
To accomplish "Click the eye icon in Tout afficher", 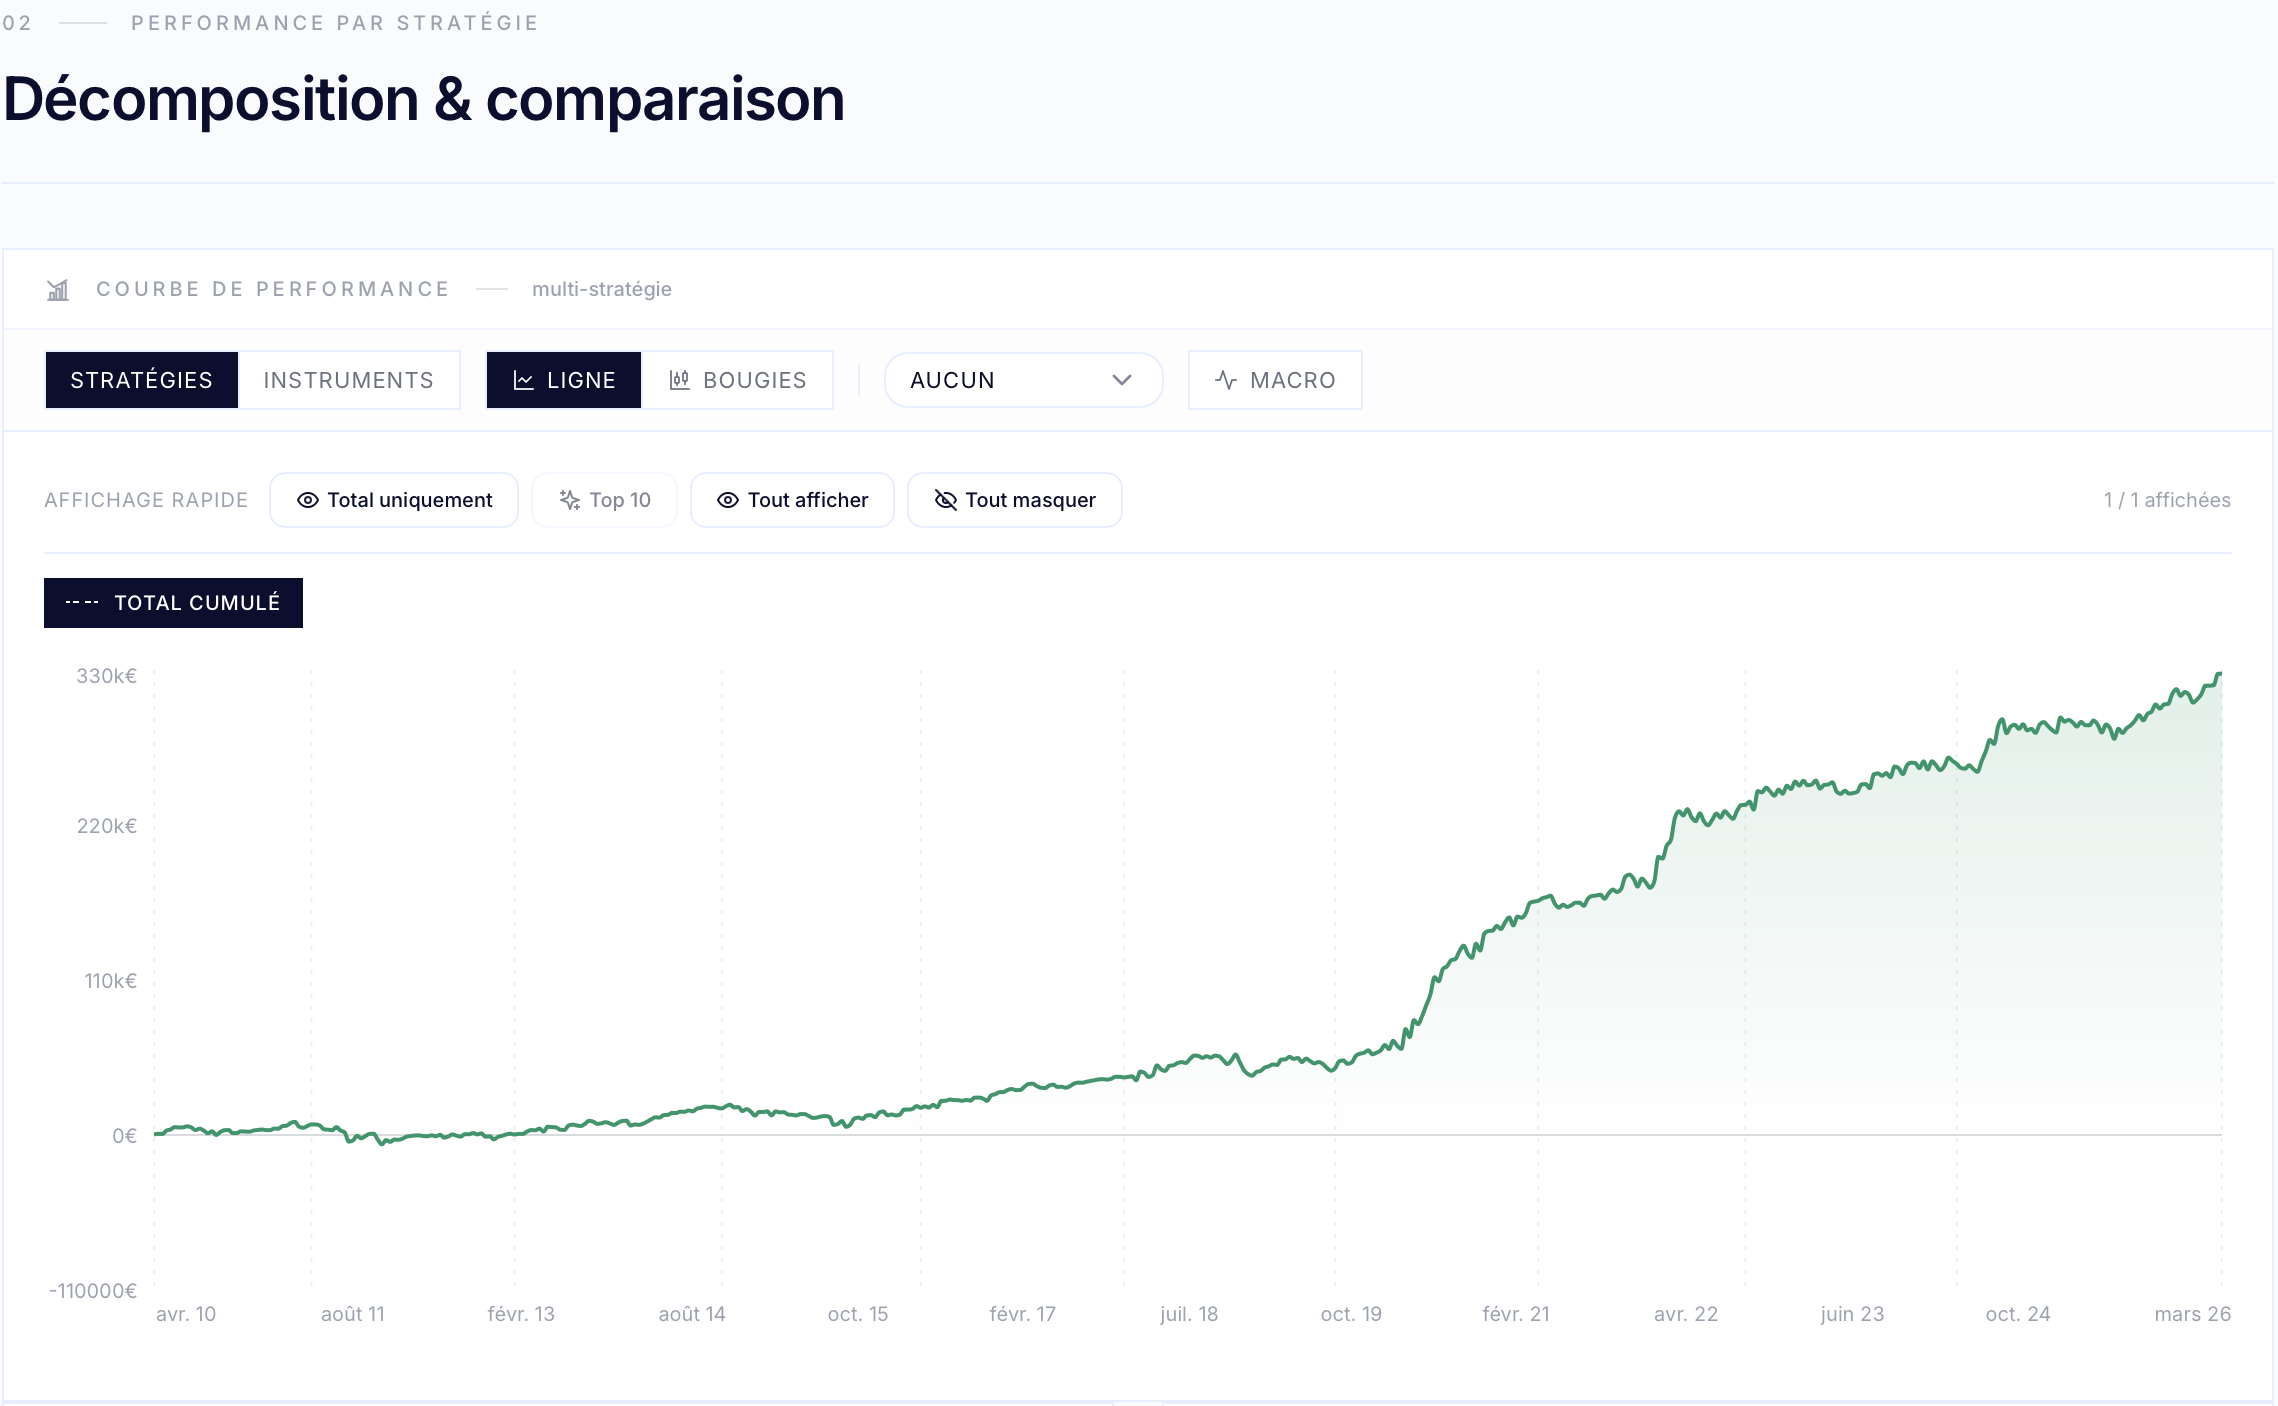I will coord(728,500).
